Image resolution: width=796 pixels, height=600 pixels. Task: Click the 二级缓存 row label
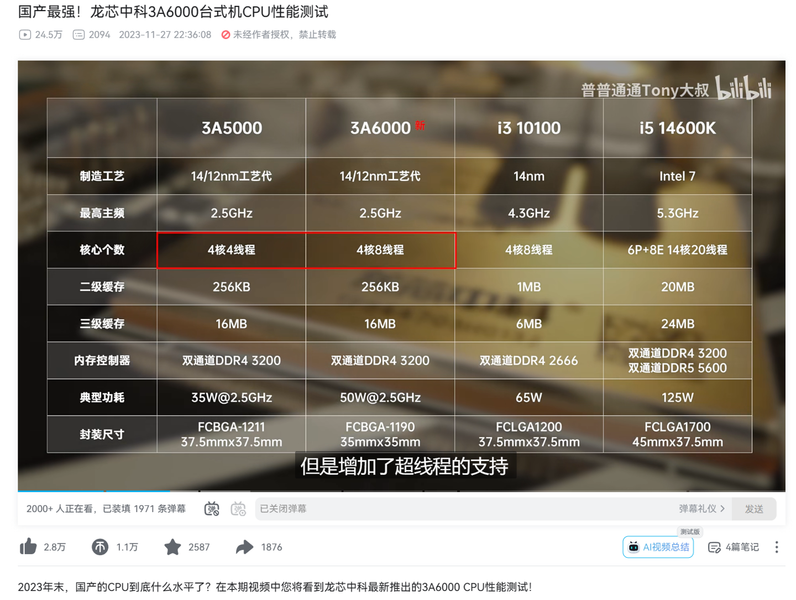[102, 287]
